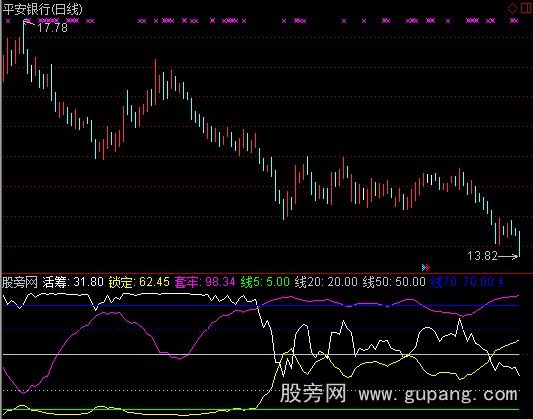Image resolution: width=533 pixels, height=419 pixels.
Task: Click the 17.78 high price label
Action: (52, 28)
